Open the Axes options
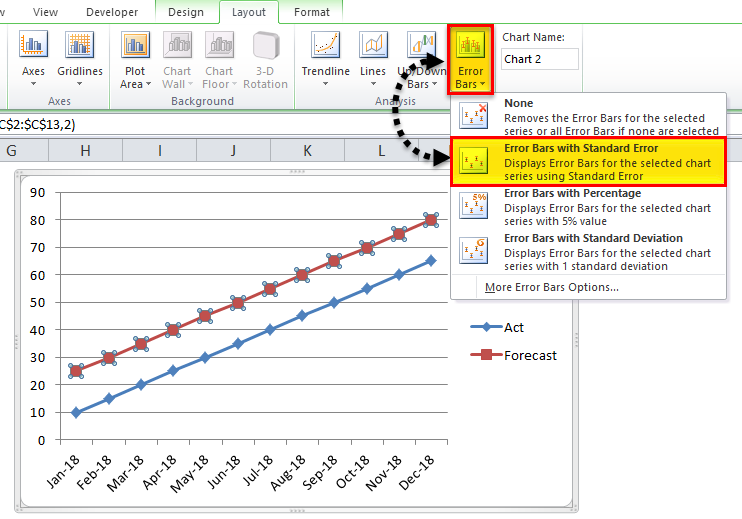 [35, 57]
